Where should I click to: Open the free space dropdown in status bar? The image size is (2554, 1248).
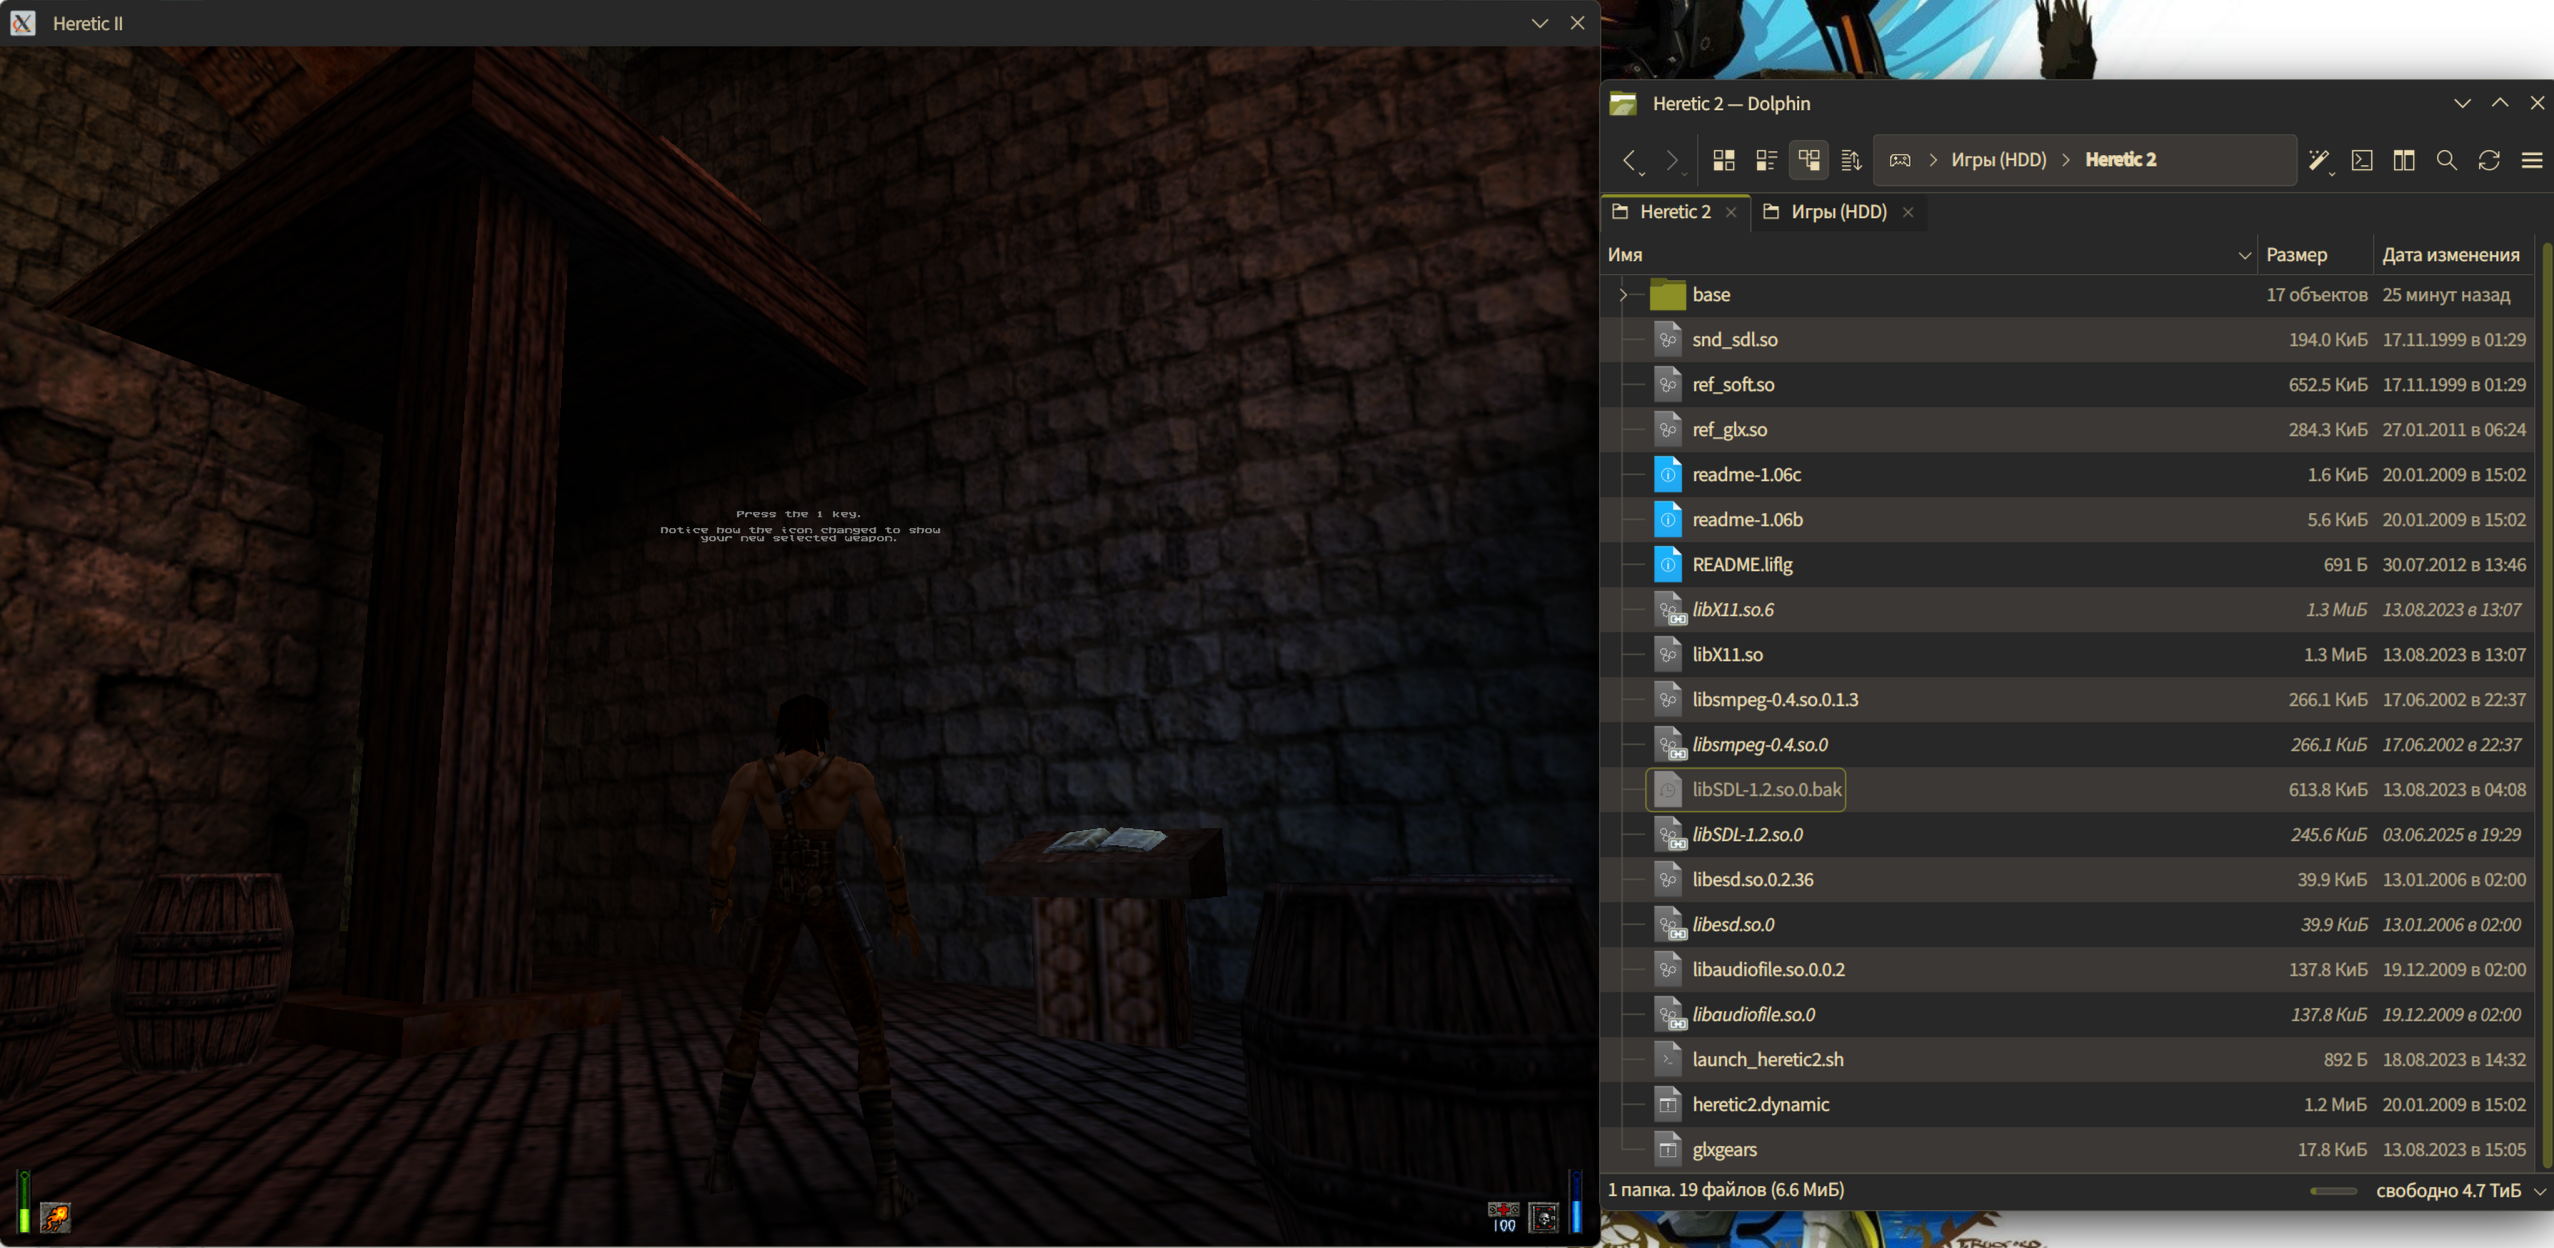coord(2539,1191)
